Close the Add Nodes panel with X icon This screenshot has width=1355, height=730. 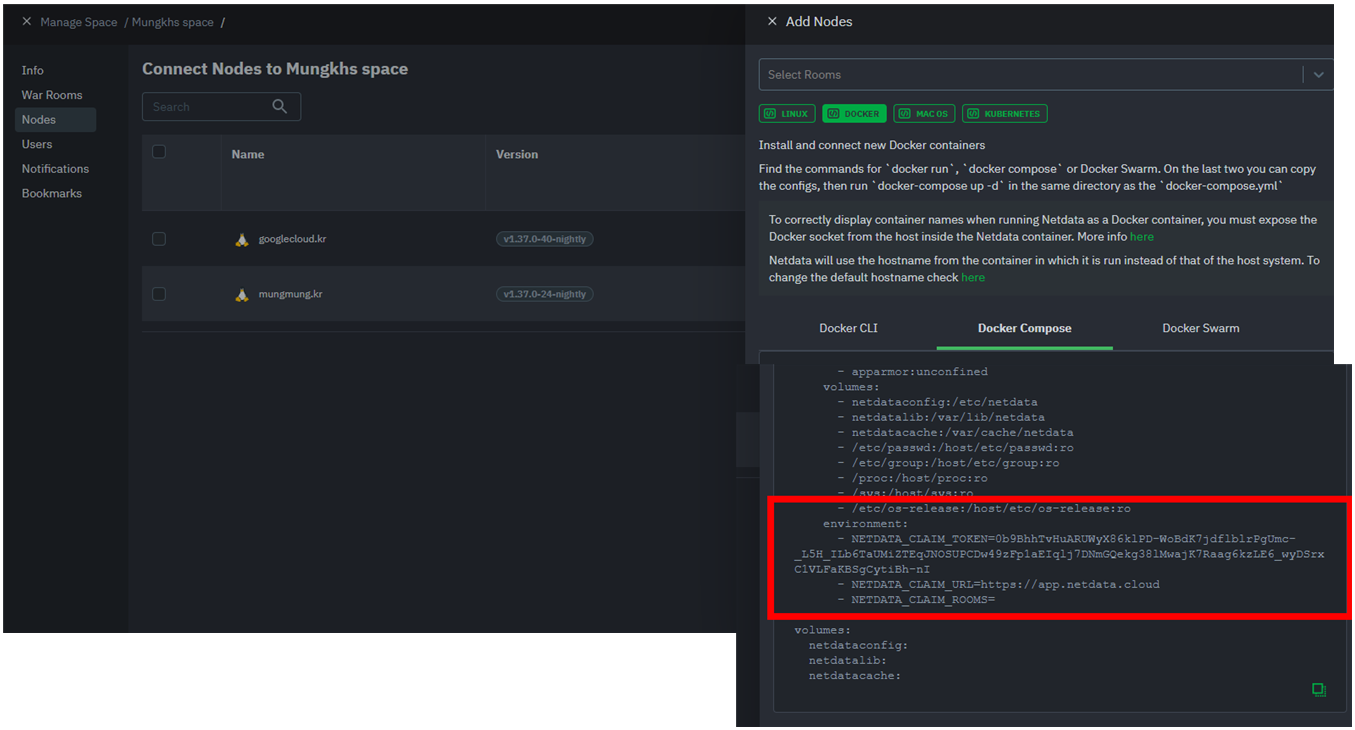coord(772,21)
